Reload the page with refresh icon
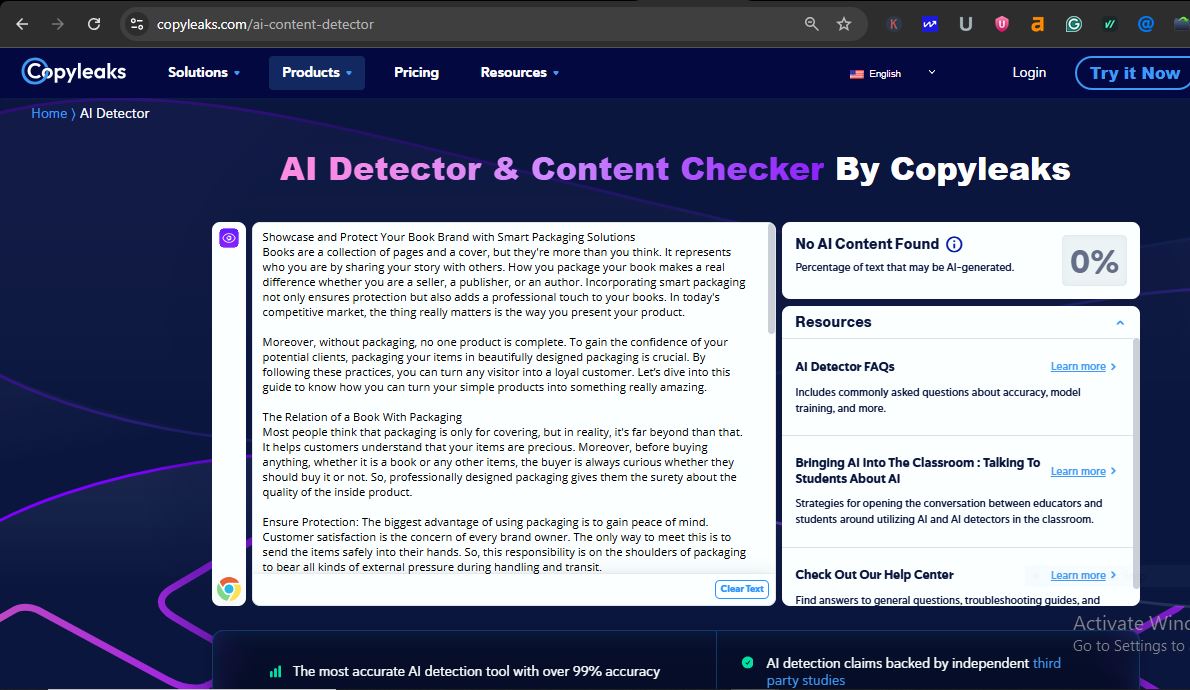This screenshot has height=690, width=1190. tap(93, 24)
